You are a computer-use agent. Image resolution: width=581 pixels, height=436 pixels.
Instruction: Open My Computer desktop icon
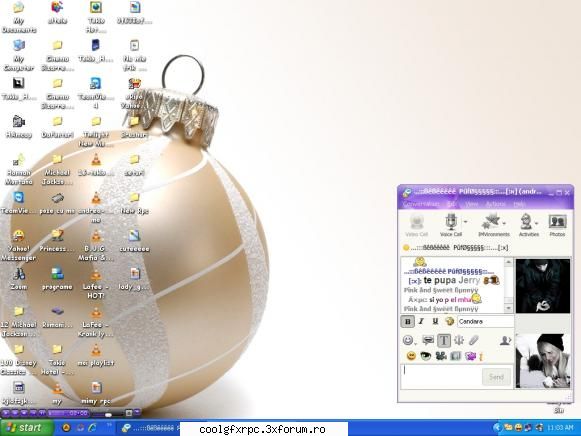(19, 55)
